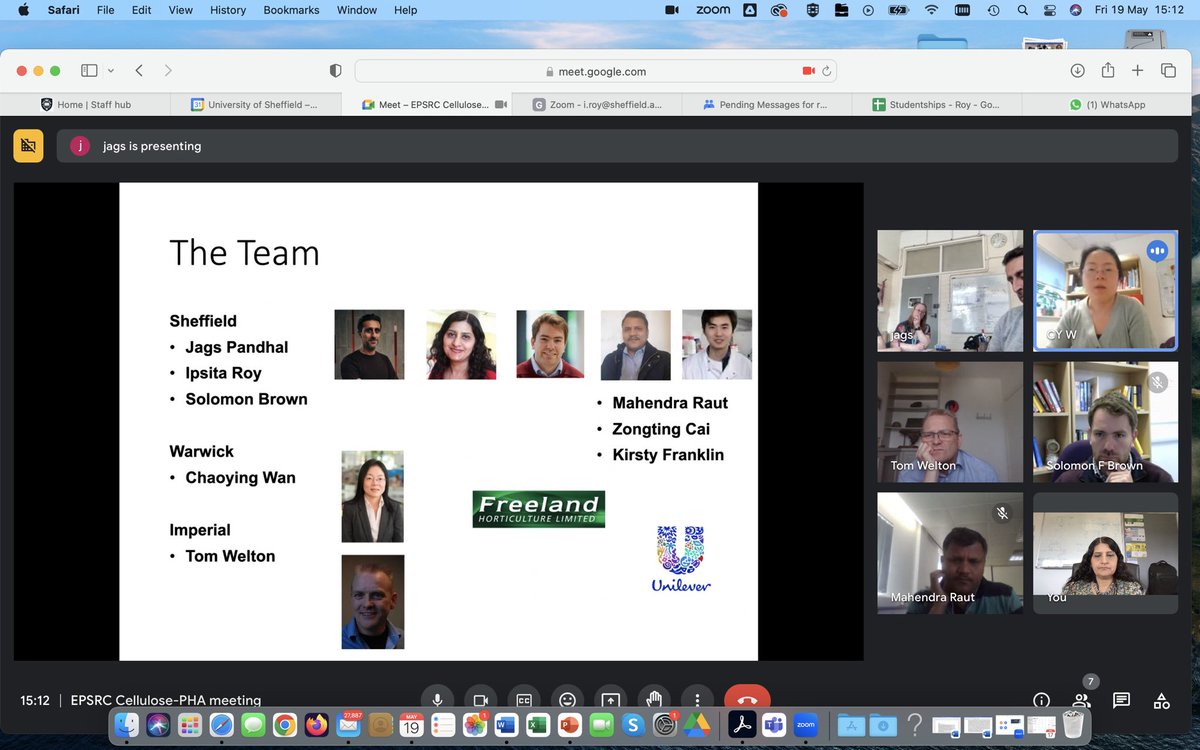Switch to Meet – EPSRC Cellulose tab
The image size is (1200, 750).
pos(426,104)
